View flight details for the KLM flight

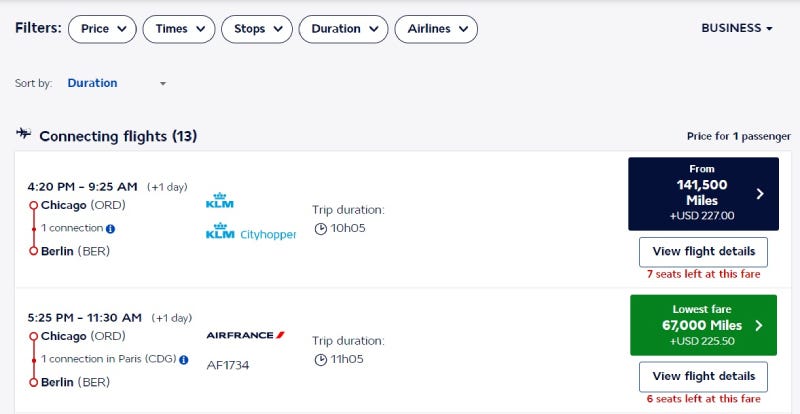click(x=703, y=252)
